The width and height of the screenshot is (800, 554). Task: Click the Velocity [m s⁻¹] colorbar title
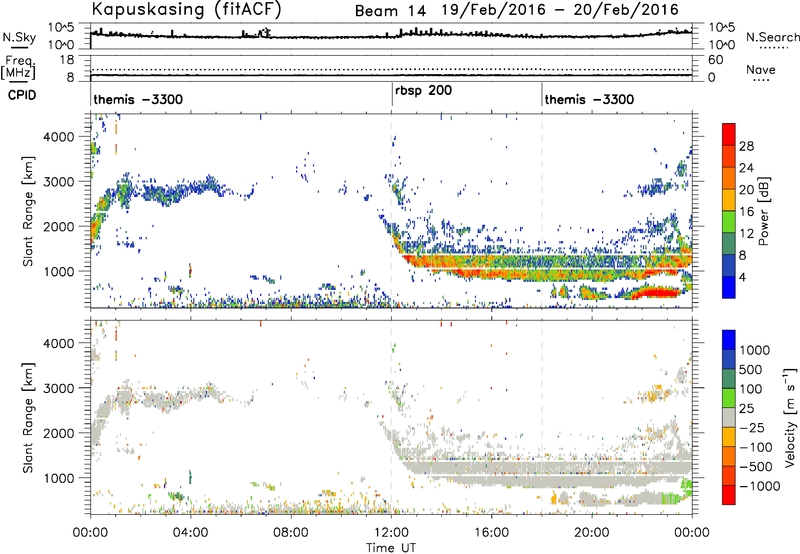[790, 417]
